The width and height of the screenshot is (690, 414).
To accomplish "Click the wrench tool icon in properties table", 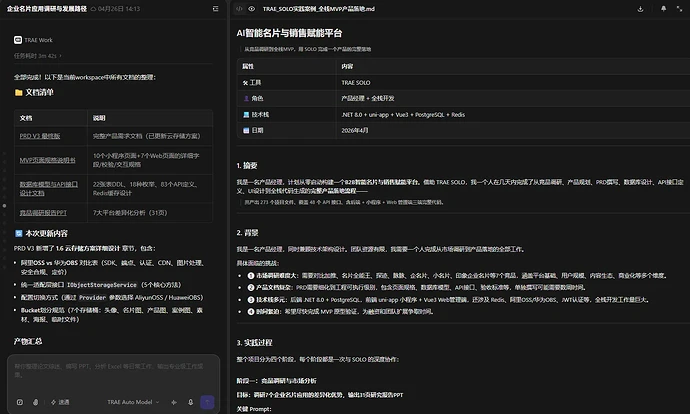I will 245,83.
